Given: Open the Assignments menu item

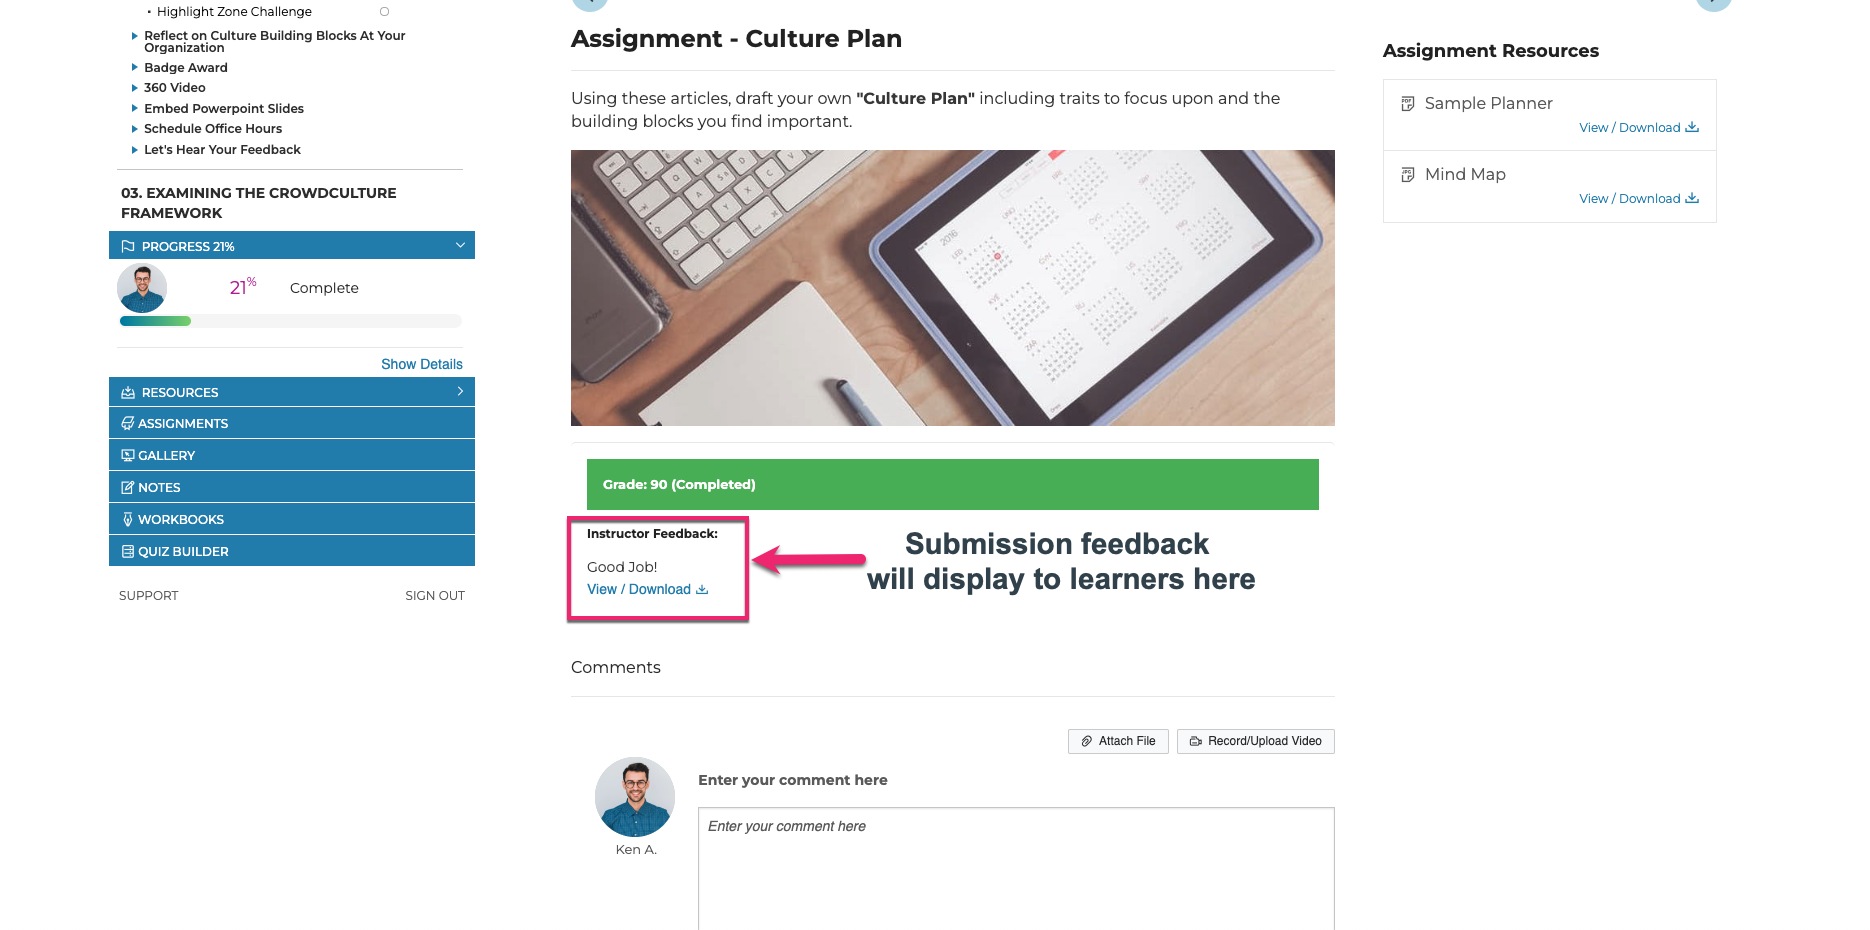Looking at the screenshot, I should tap(292, 423).
